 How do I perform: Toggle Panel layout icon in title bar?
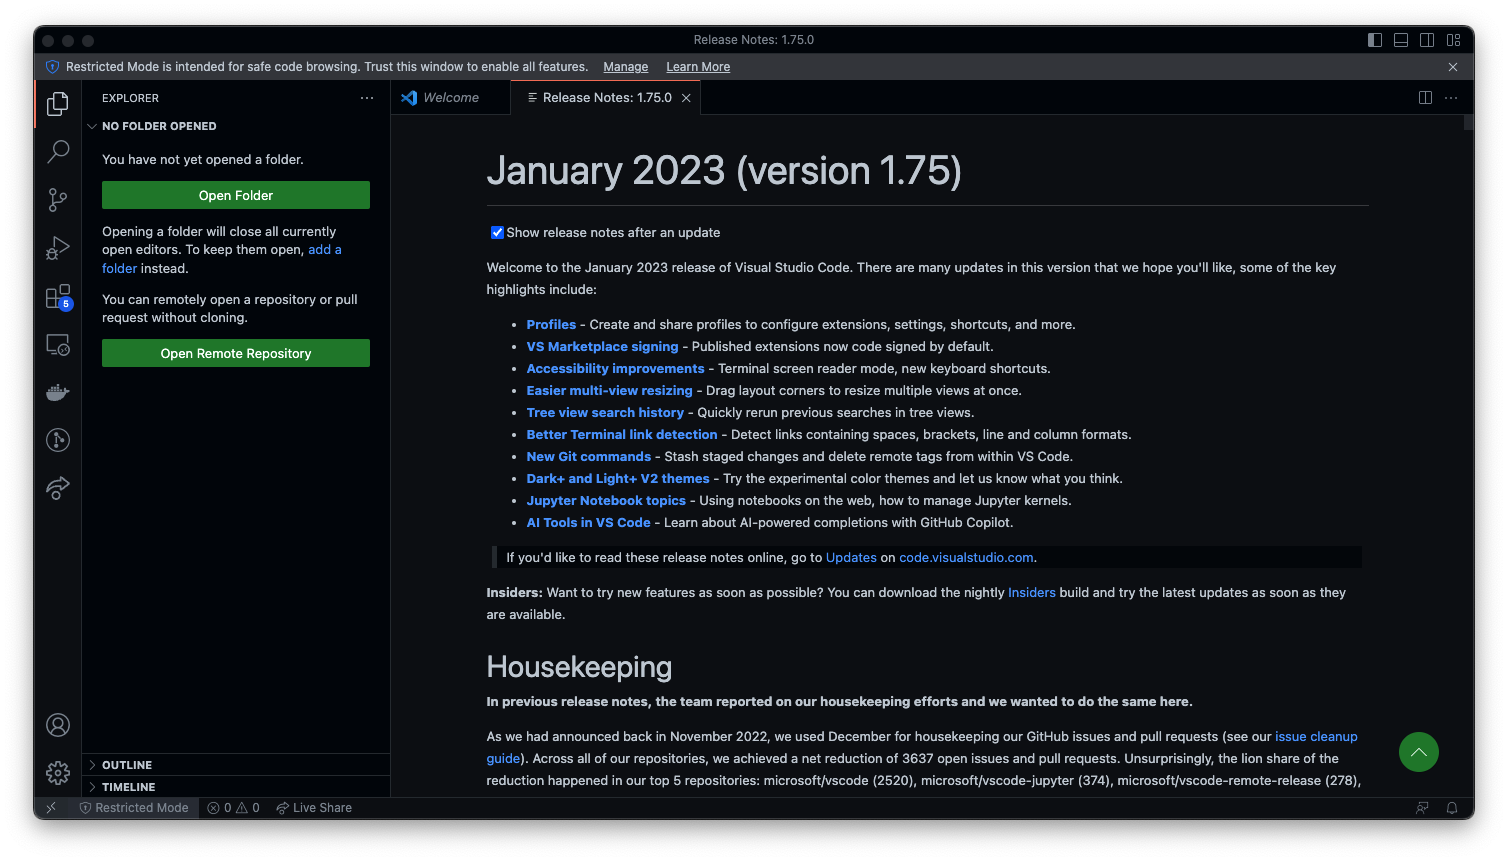coord(1401,40)
